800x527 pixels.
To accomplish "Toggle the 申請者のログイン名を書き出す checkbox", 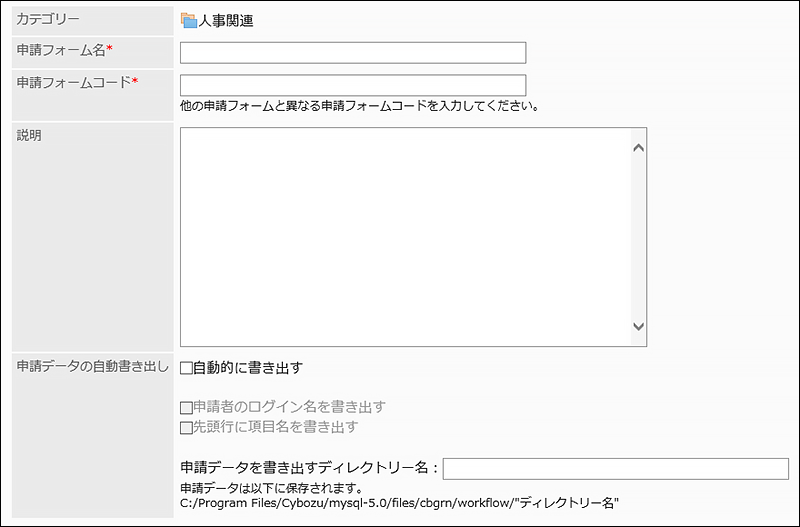I will (186, 408).
